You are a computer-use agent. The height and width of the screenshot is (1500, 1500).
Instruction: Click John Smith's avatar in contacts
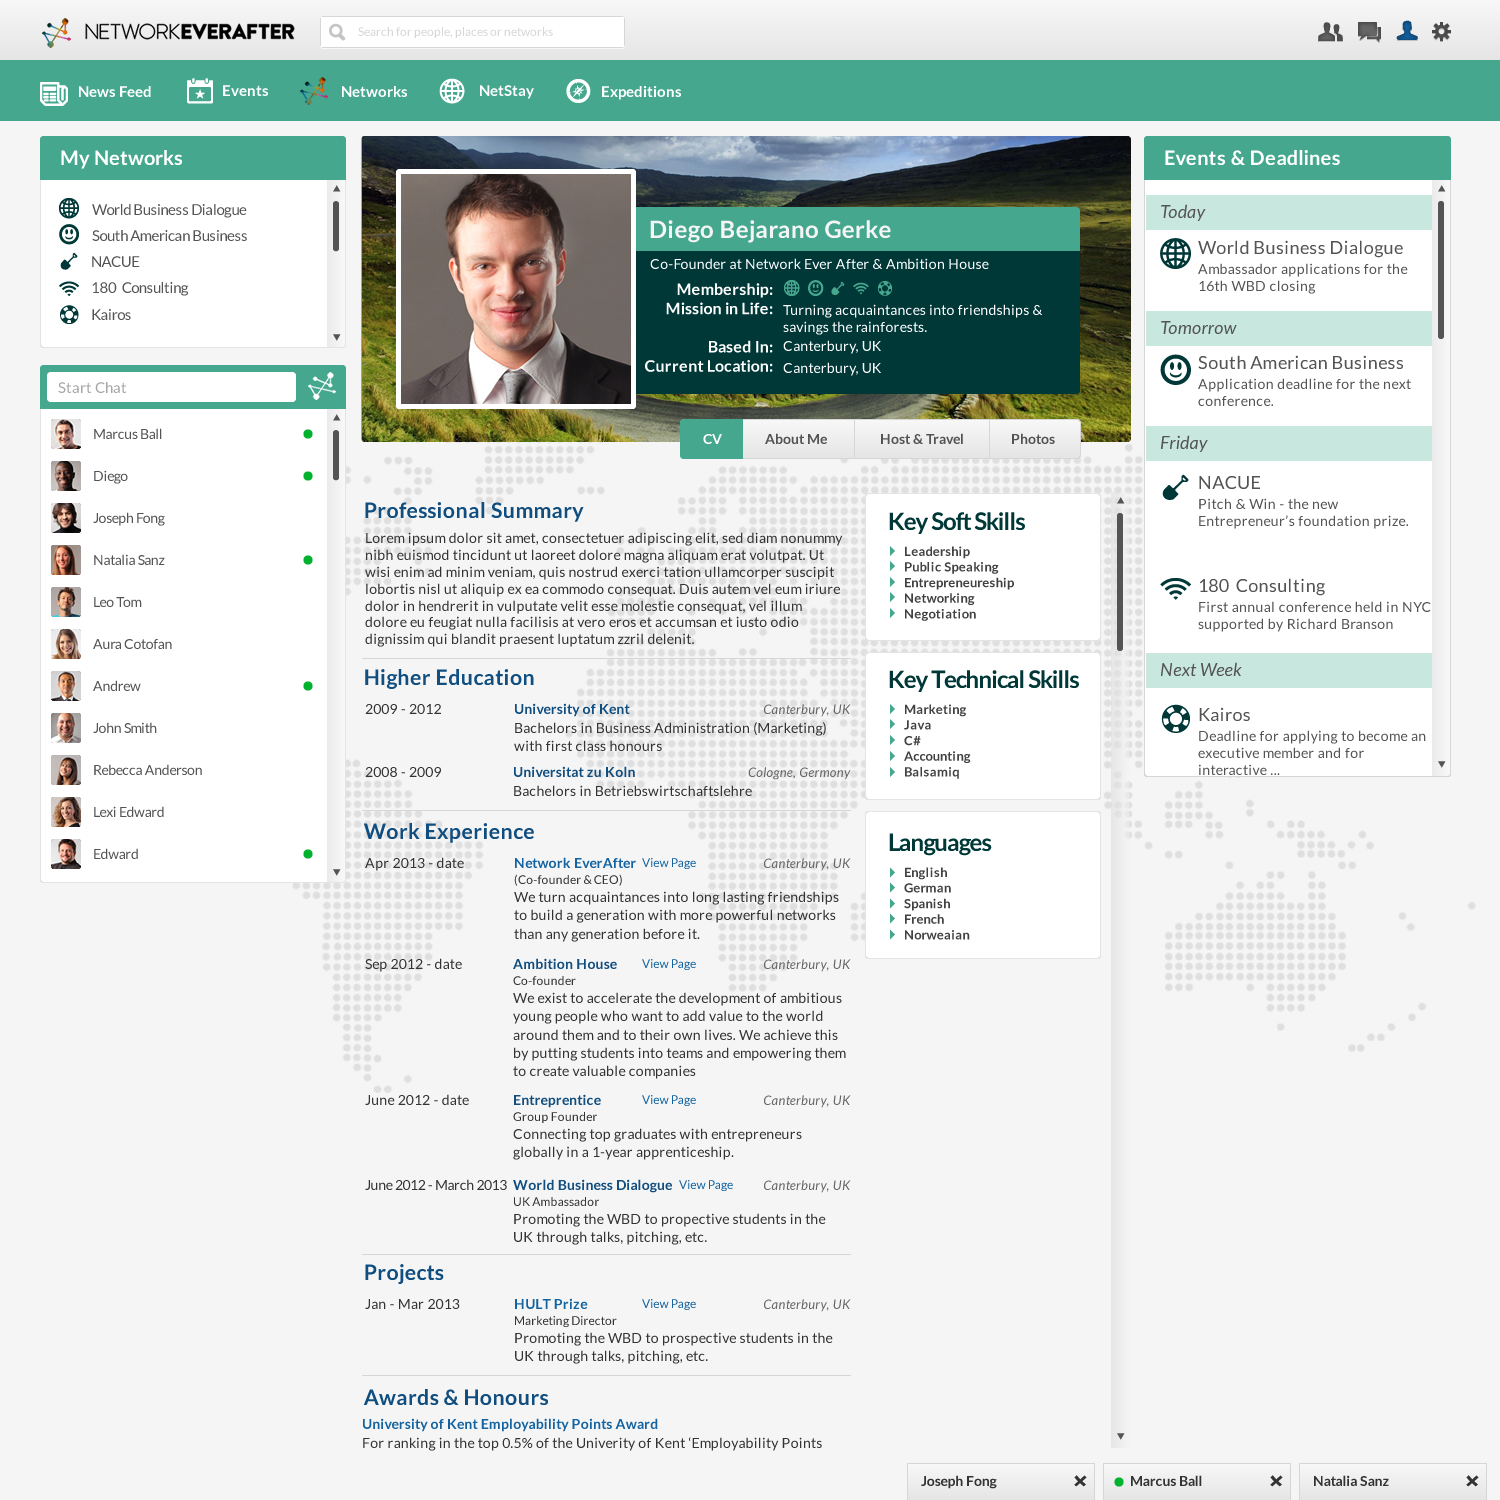pyautogui.click(x=66, y=728)
